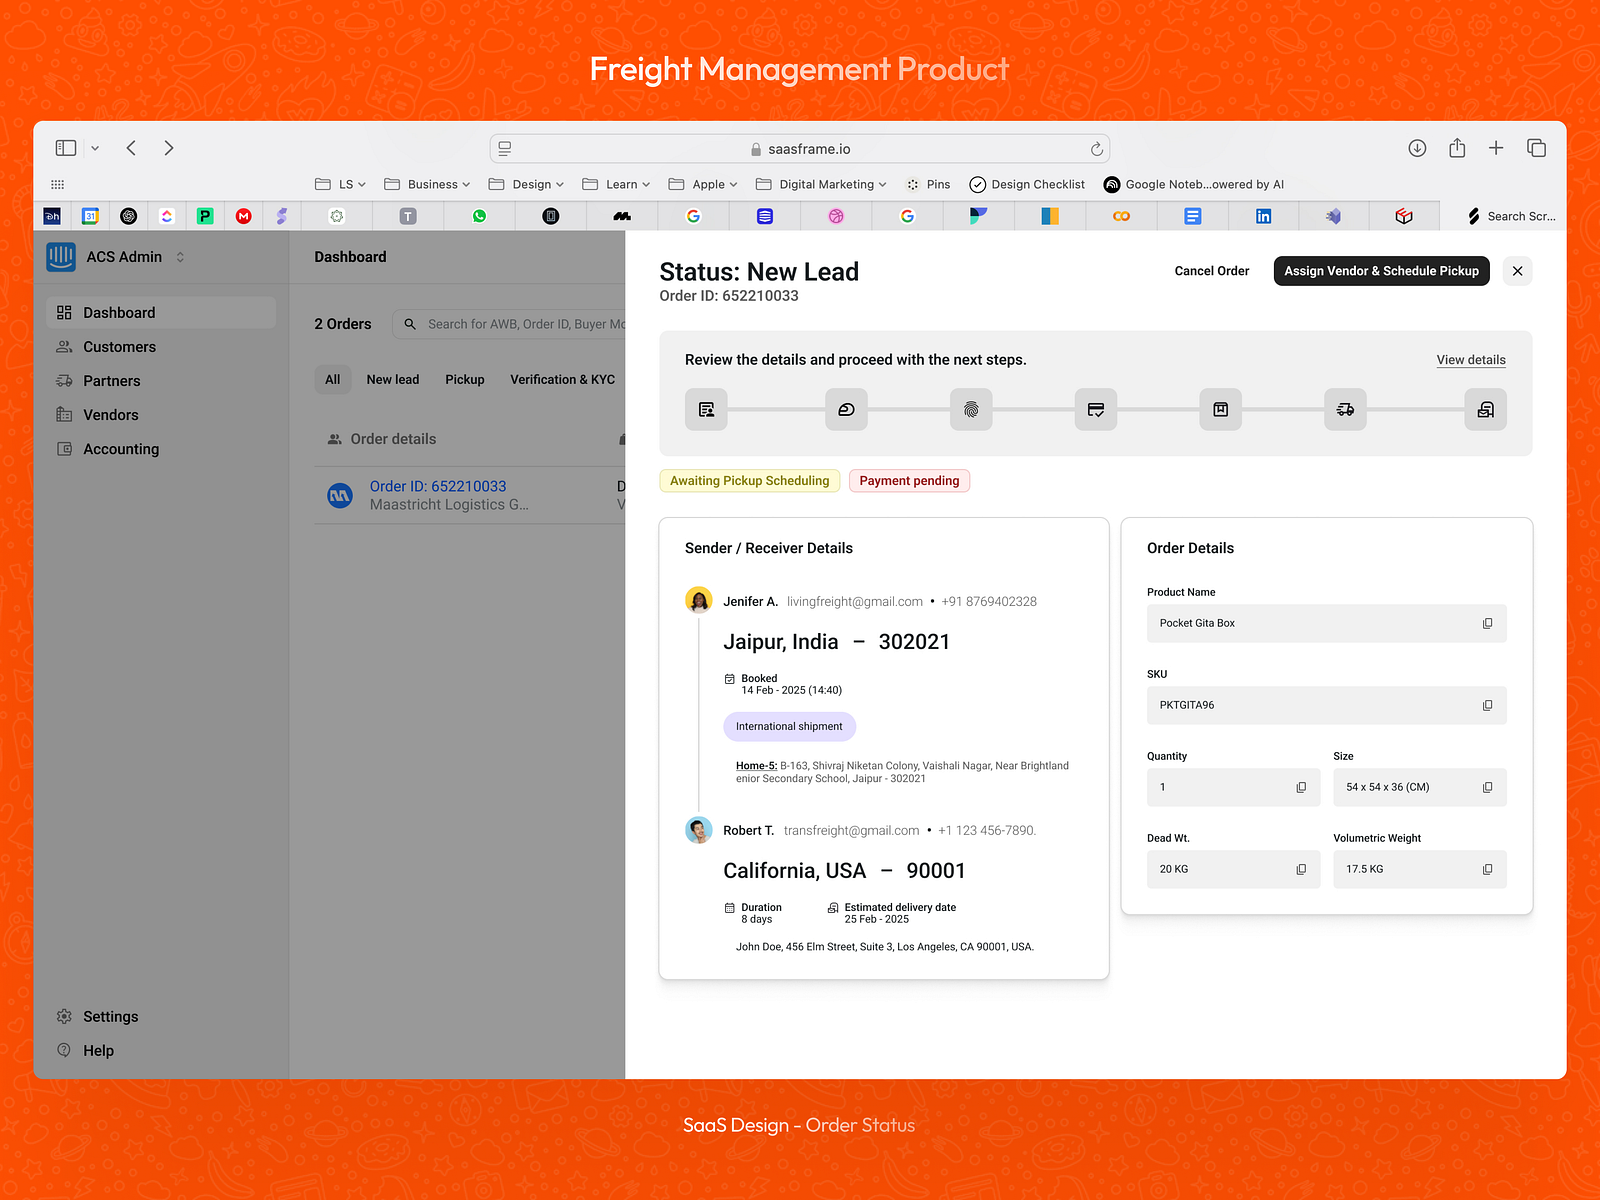Filter orders by the New lead tab
The width and height of the screenshot is (1600, 1200).
pyautogui.click(x=392, y=379)
